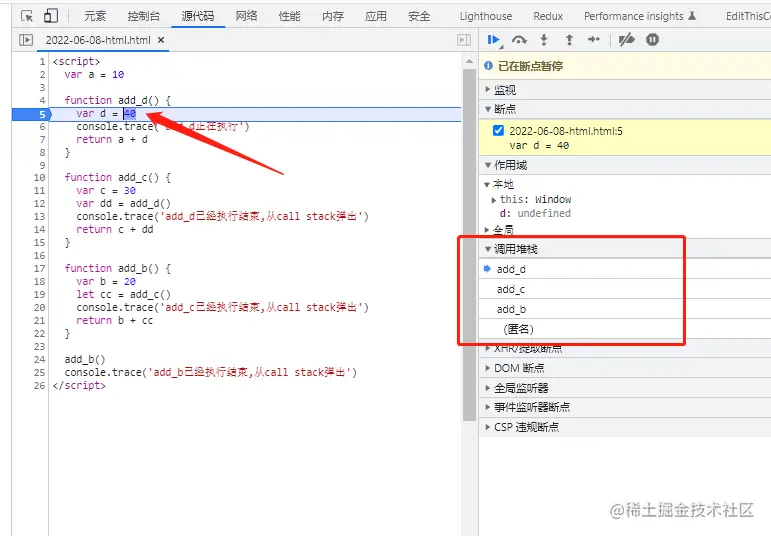Image resolution: width=771 pixels, height=536 pixels.
Task: Click the code editor vertical scrollbar
Action: (469, 244)
